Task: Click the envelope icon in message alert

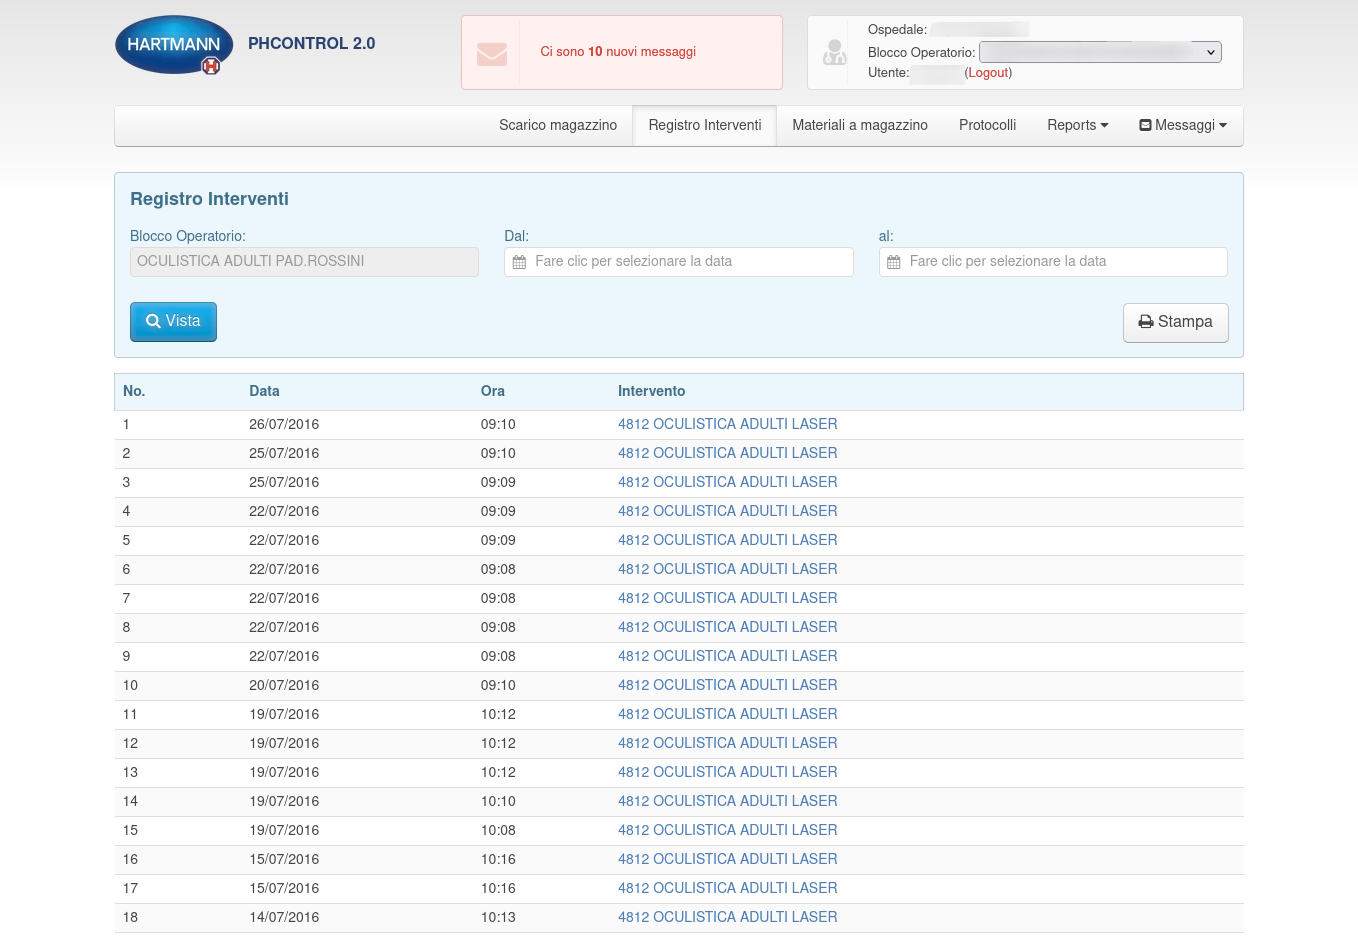Action: 492,53
